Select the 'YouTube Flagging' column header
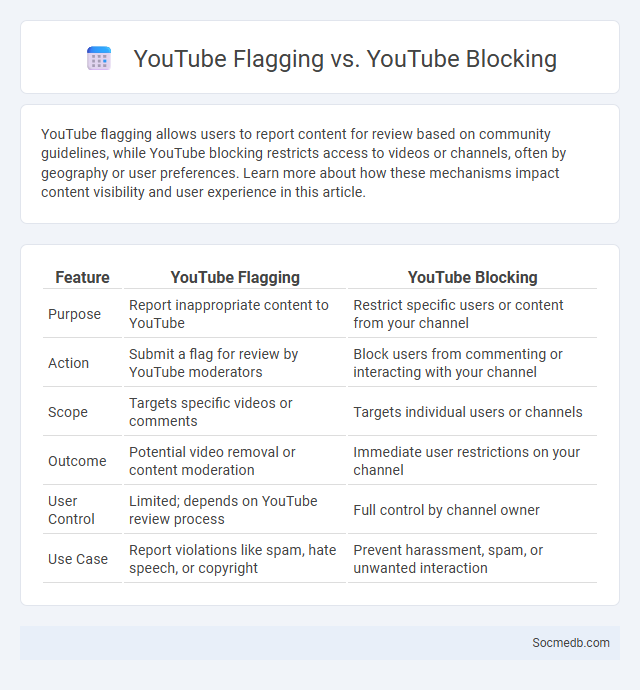This screenshot has height=690, width=640. pos(235,277)
